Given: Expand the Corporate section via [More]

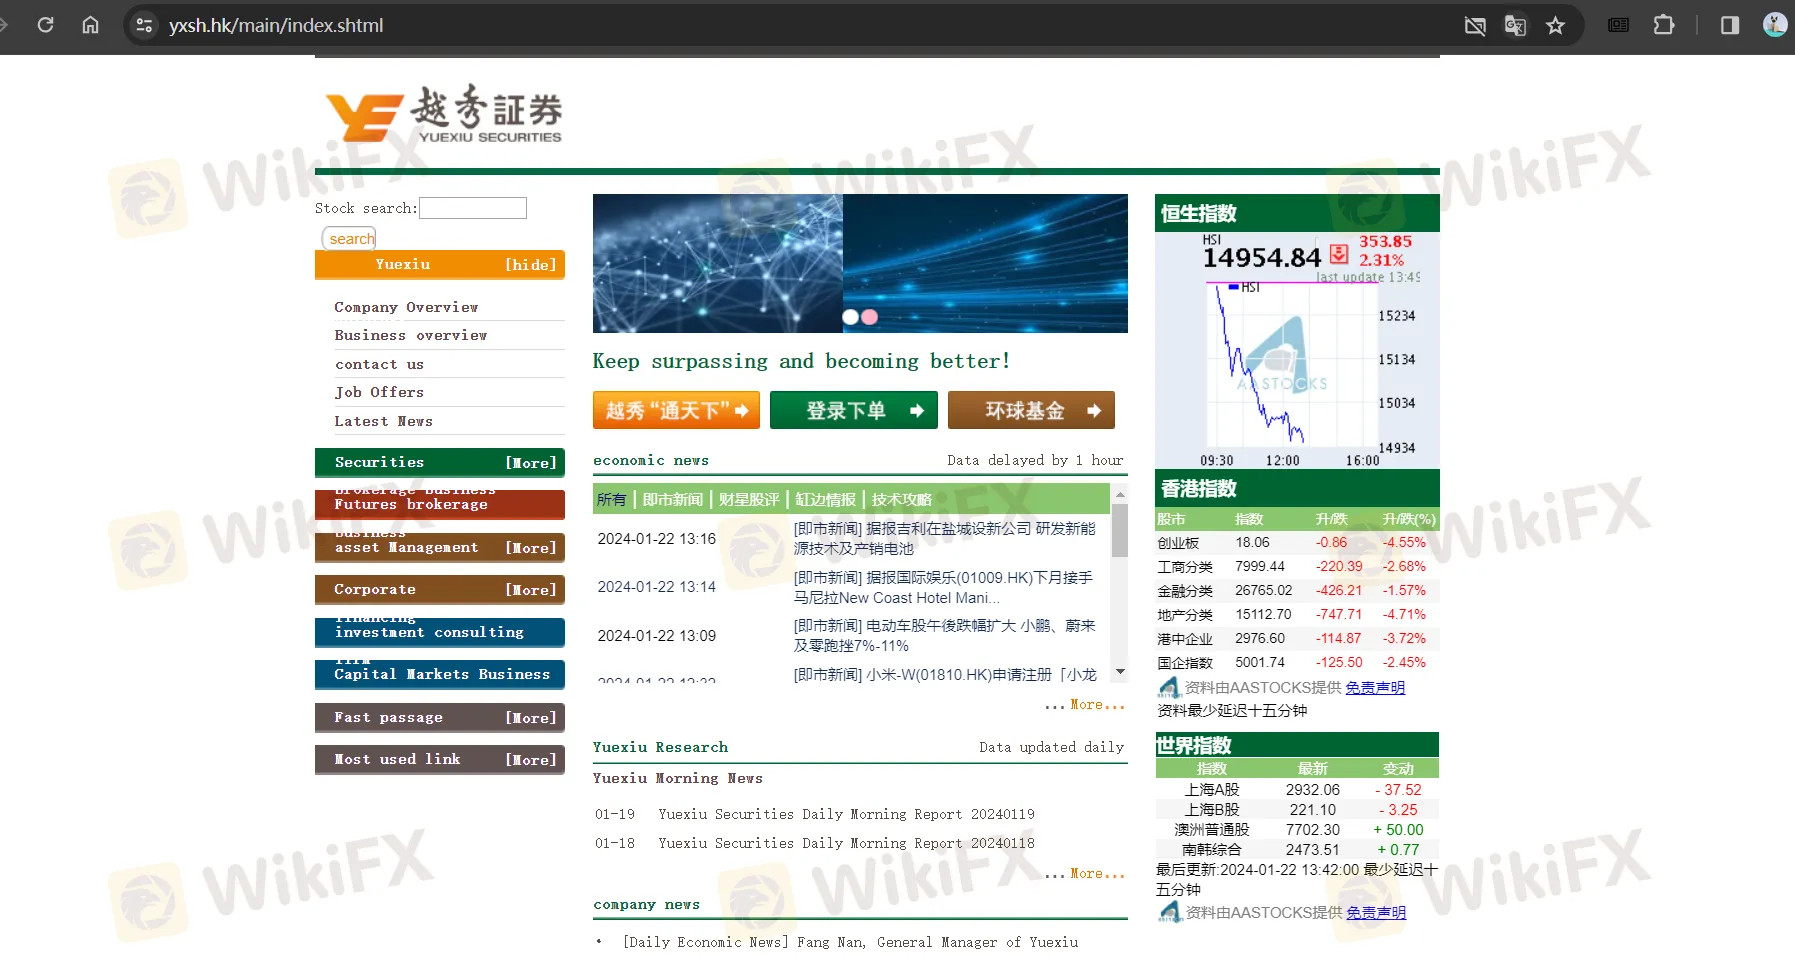Looking at the screenshot, I should coord(531,589).
